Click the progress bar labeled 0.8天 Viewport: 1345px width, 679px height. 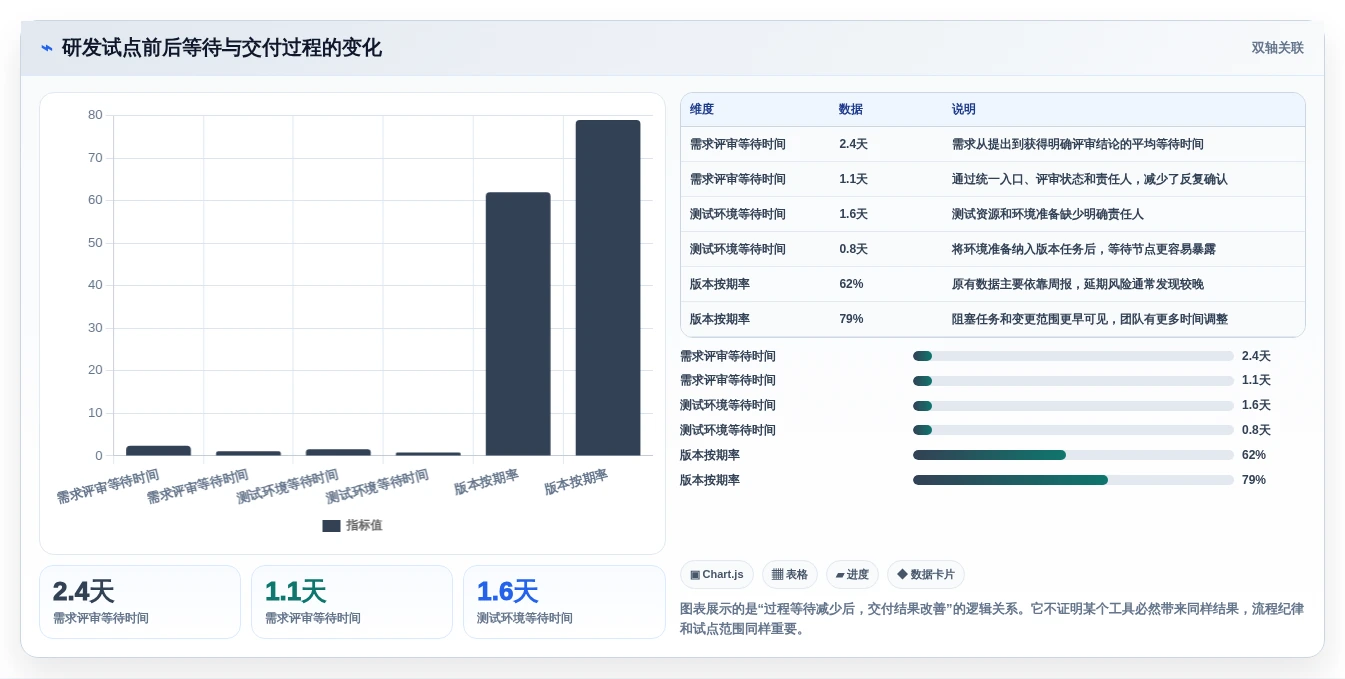click(1073, 431)
